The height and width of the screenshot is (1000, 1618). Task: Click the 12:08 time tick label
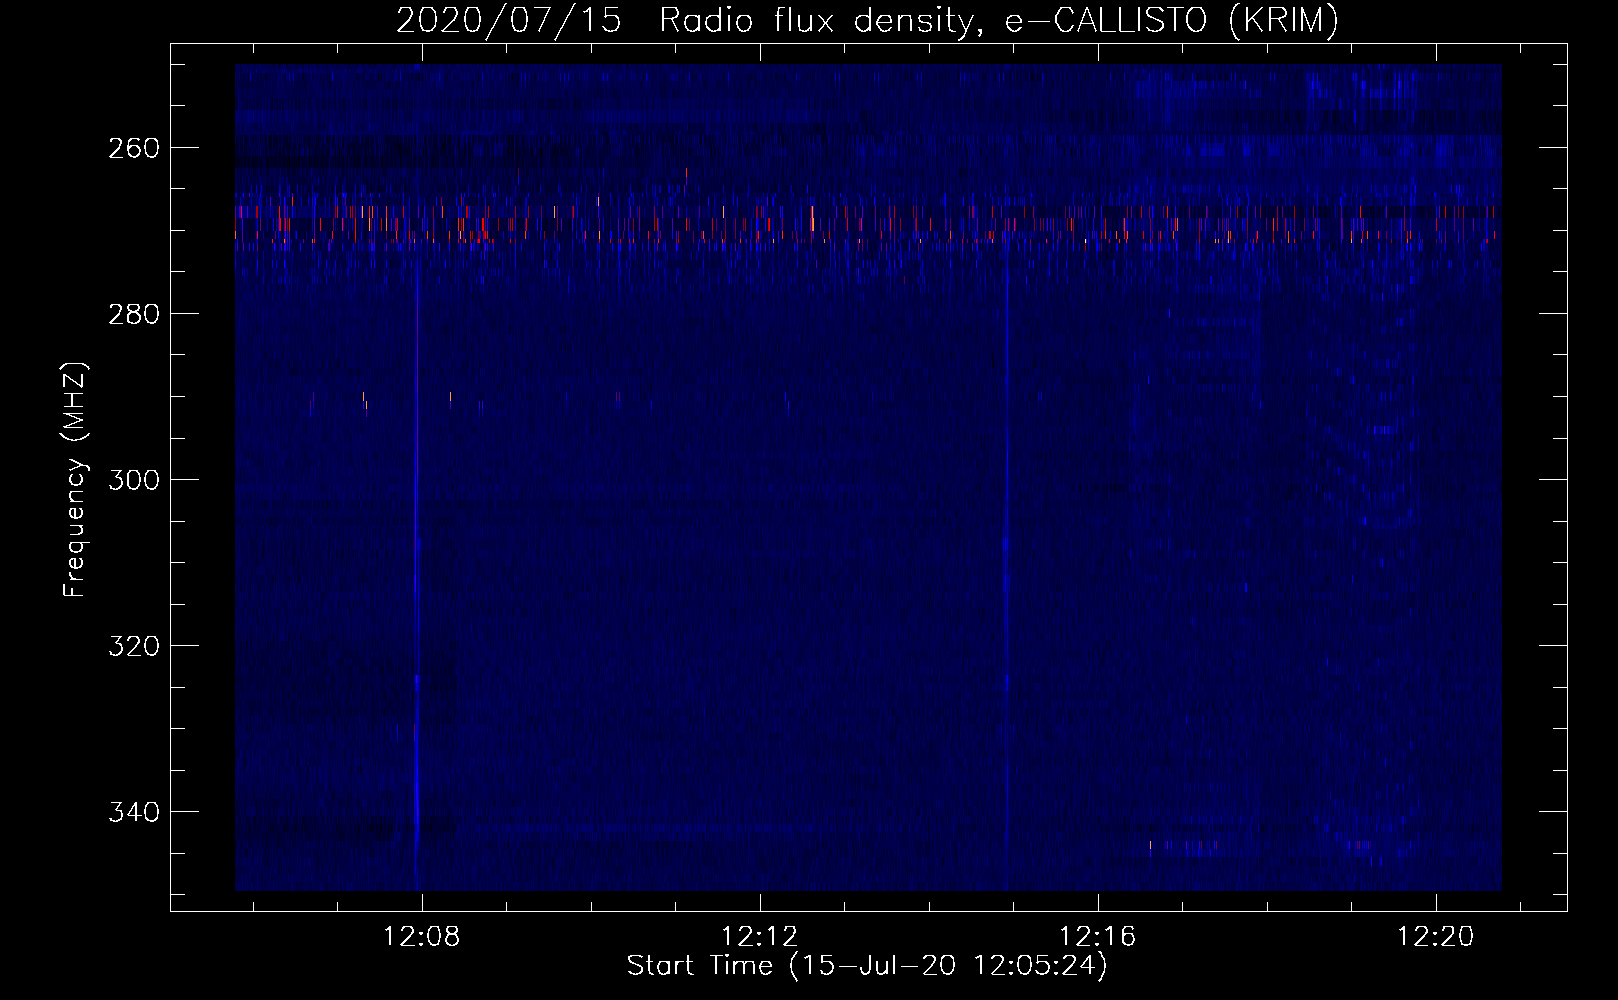pos(422,937)
